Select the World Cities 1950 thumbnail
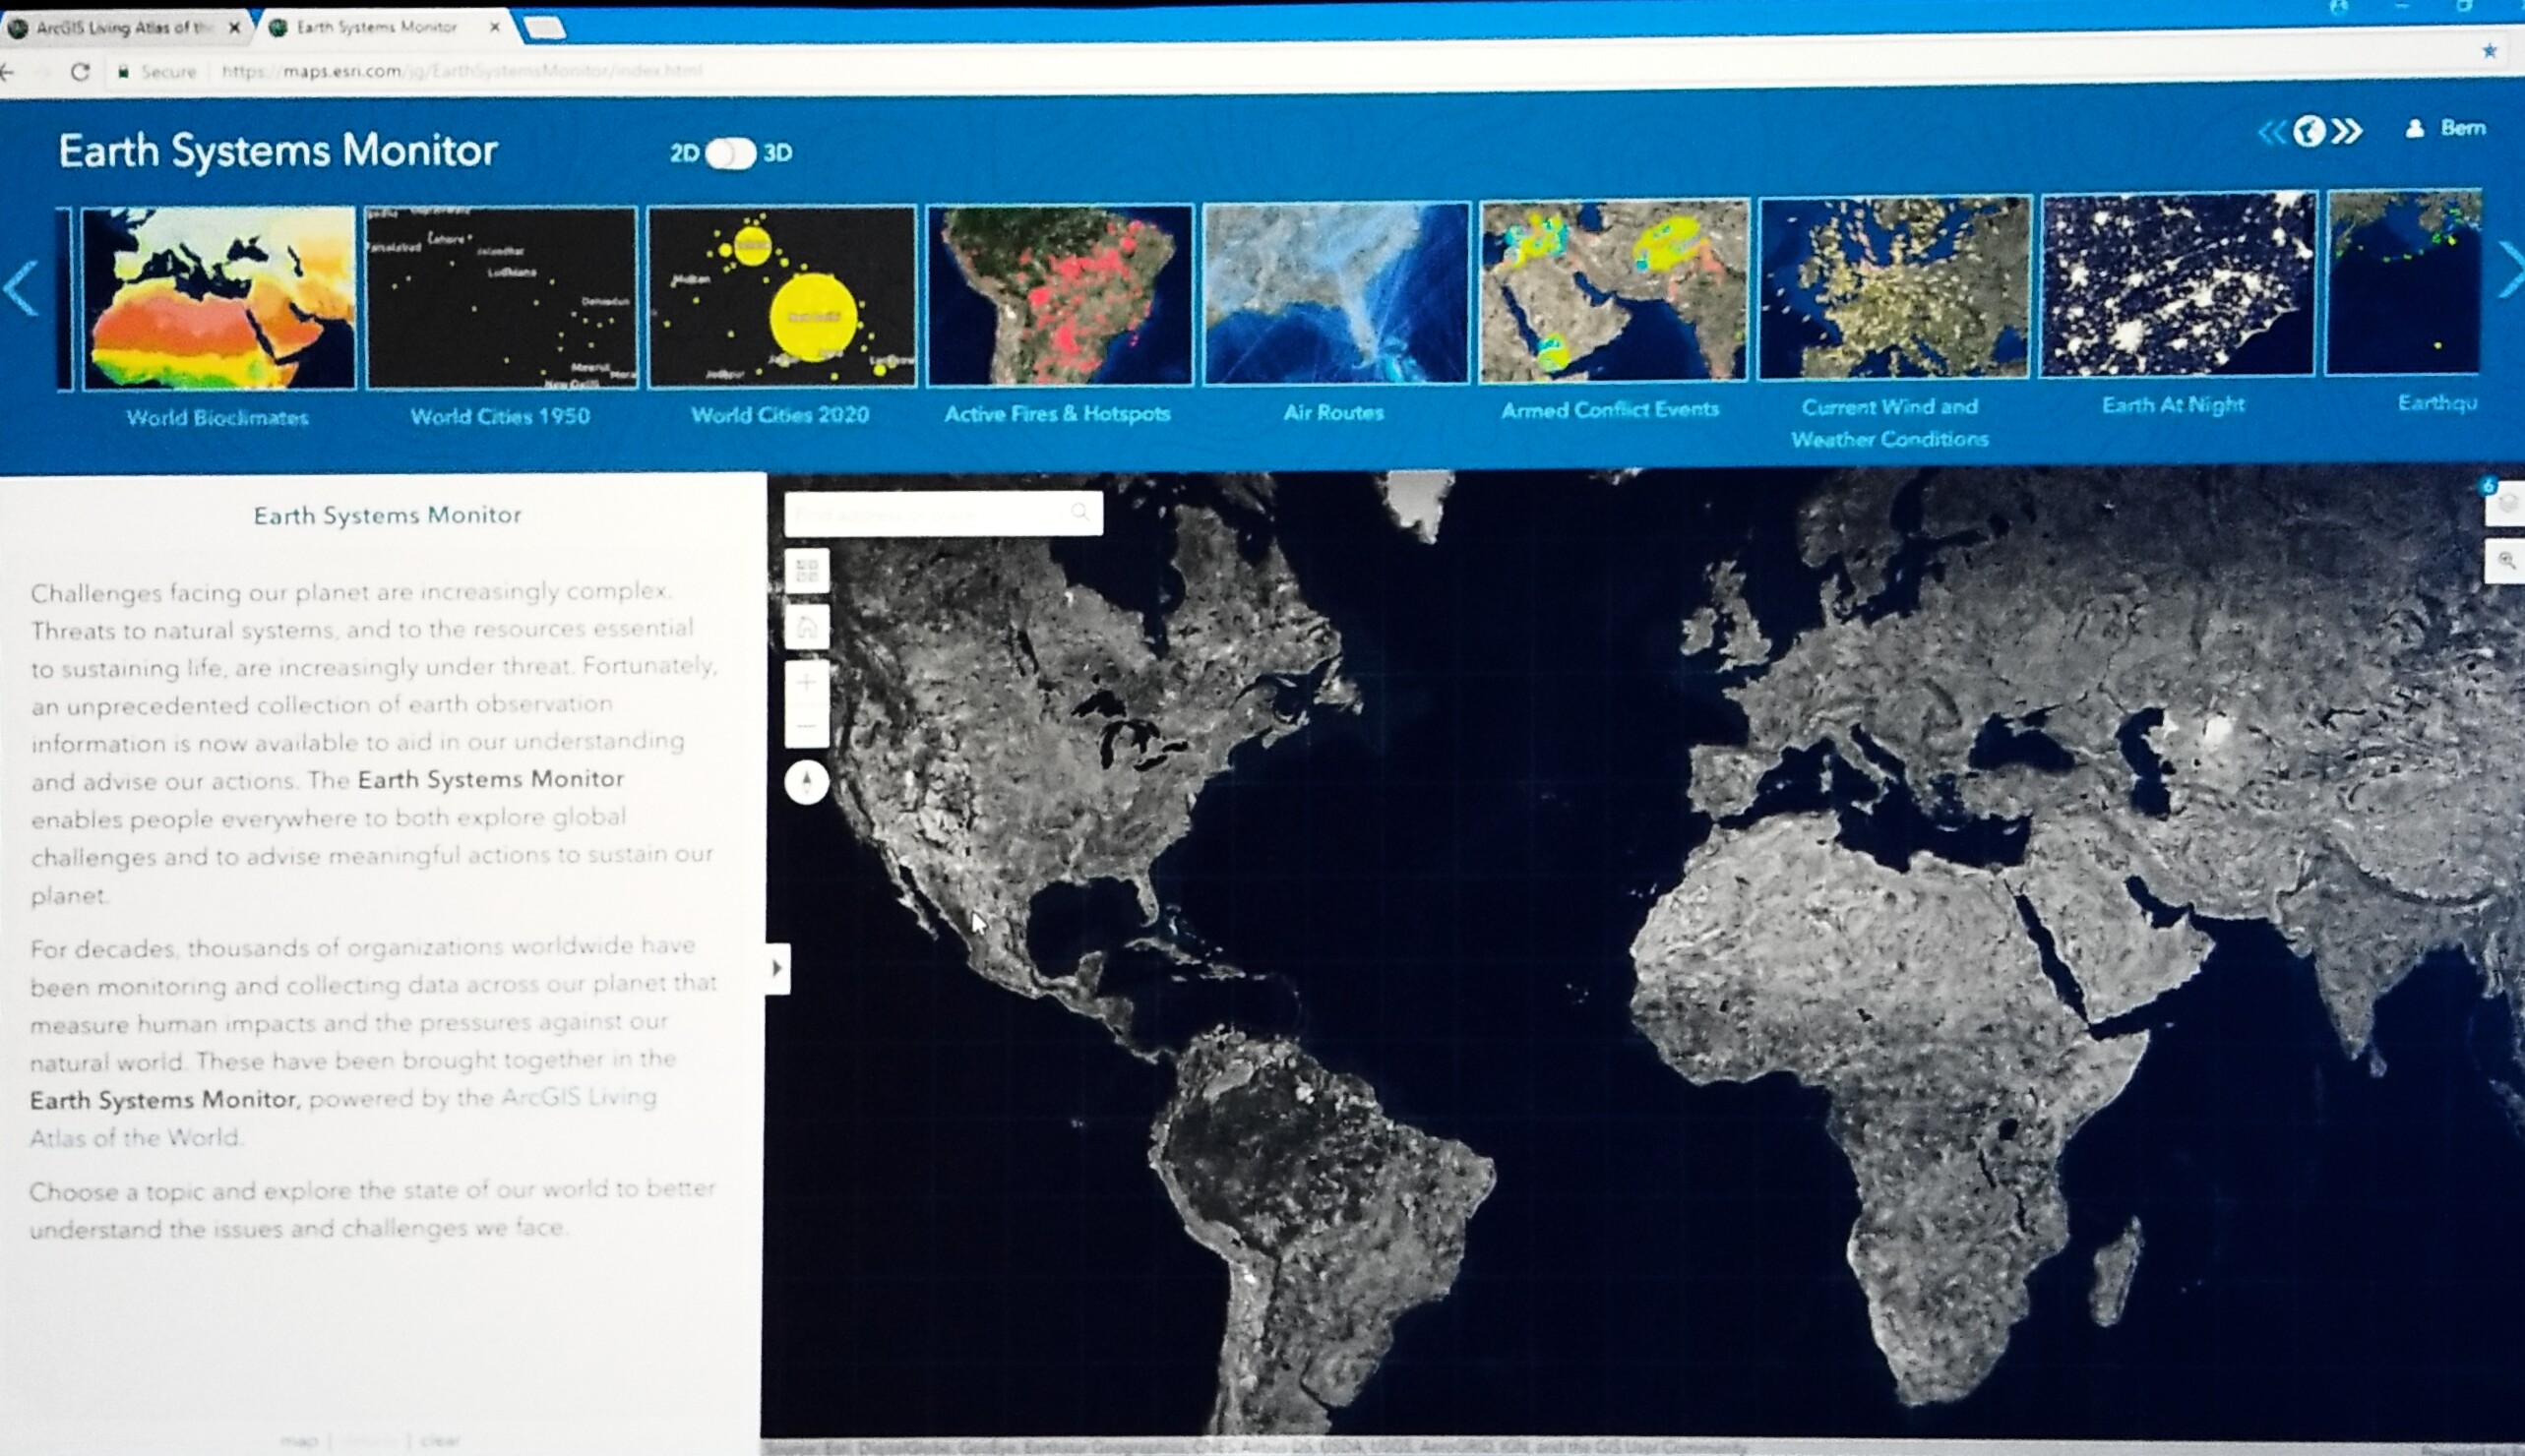Image resolution: width=2525 pixels, height=1456 pixels. click(501, 296)
